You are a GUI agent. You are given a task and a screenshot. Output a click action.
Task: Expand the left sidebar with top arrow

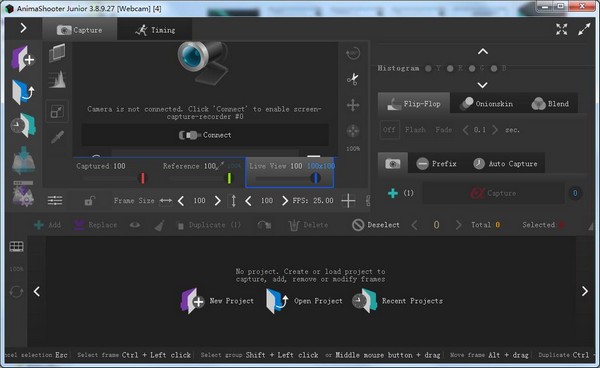23,28
